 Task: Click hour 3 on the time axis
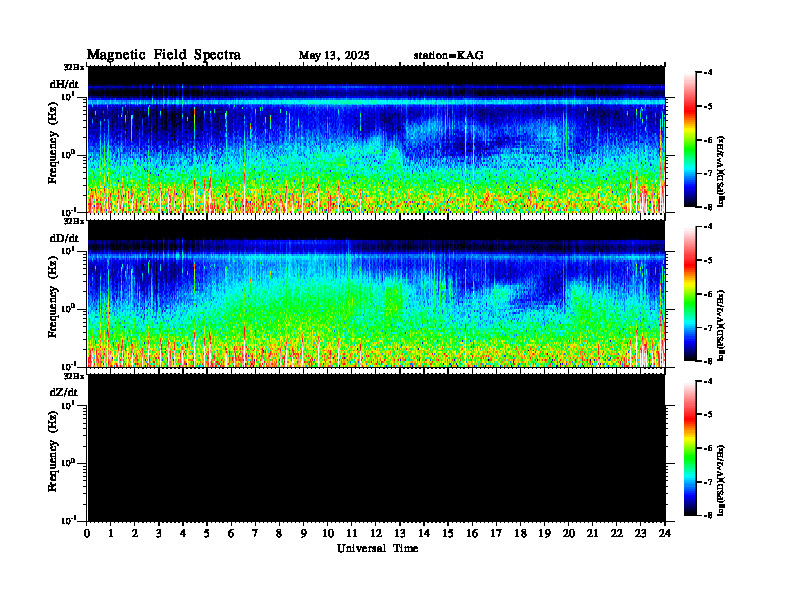pos(159,533)
